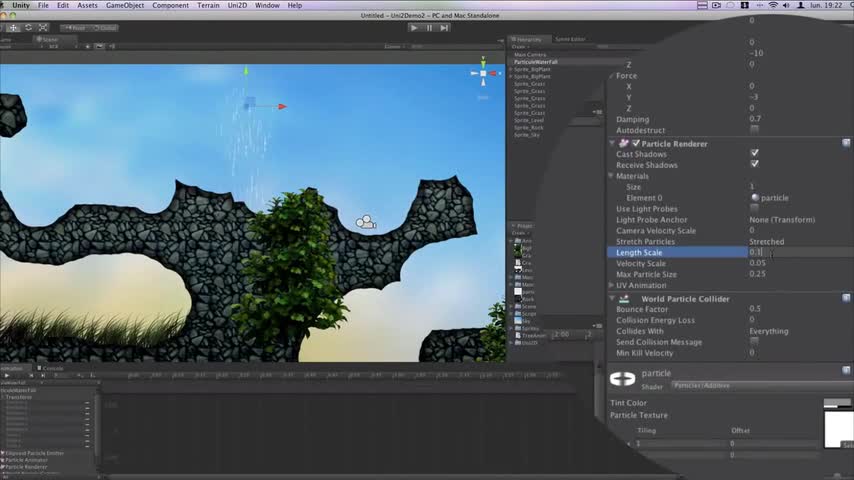Screen dimensions: 854x480
Task: Open World Particle Collider settings gear
Action: click(x=846, y=298)
